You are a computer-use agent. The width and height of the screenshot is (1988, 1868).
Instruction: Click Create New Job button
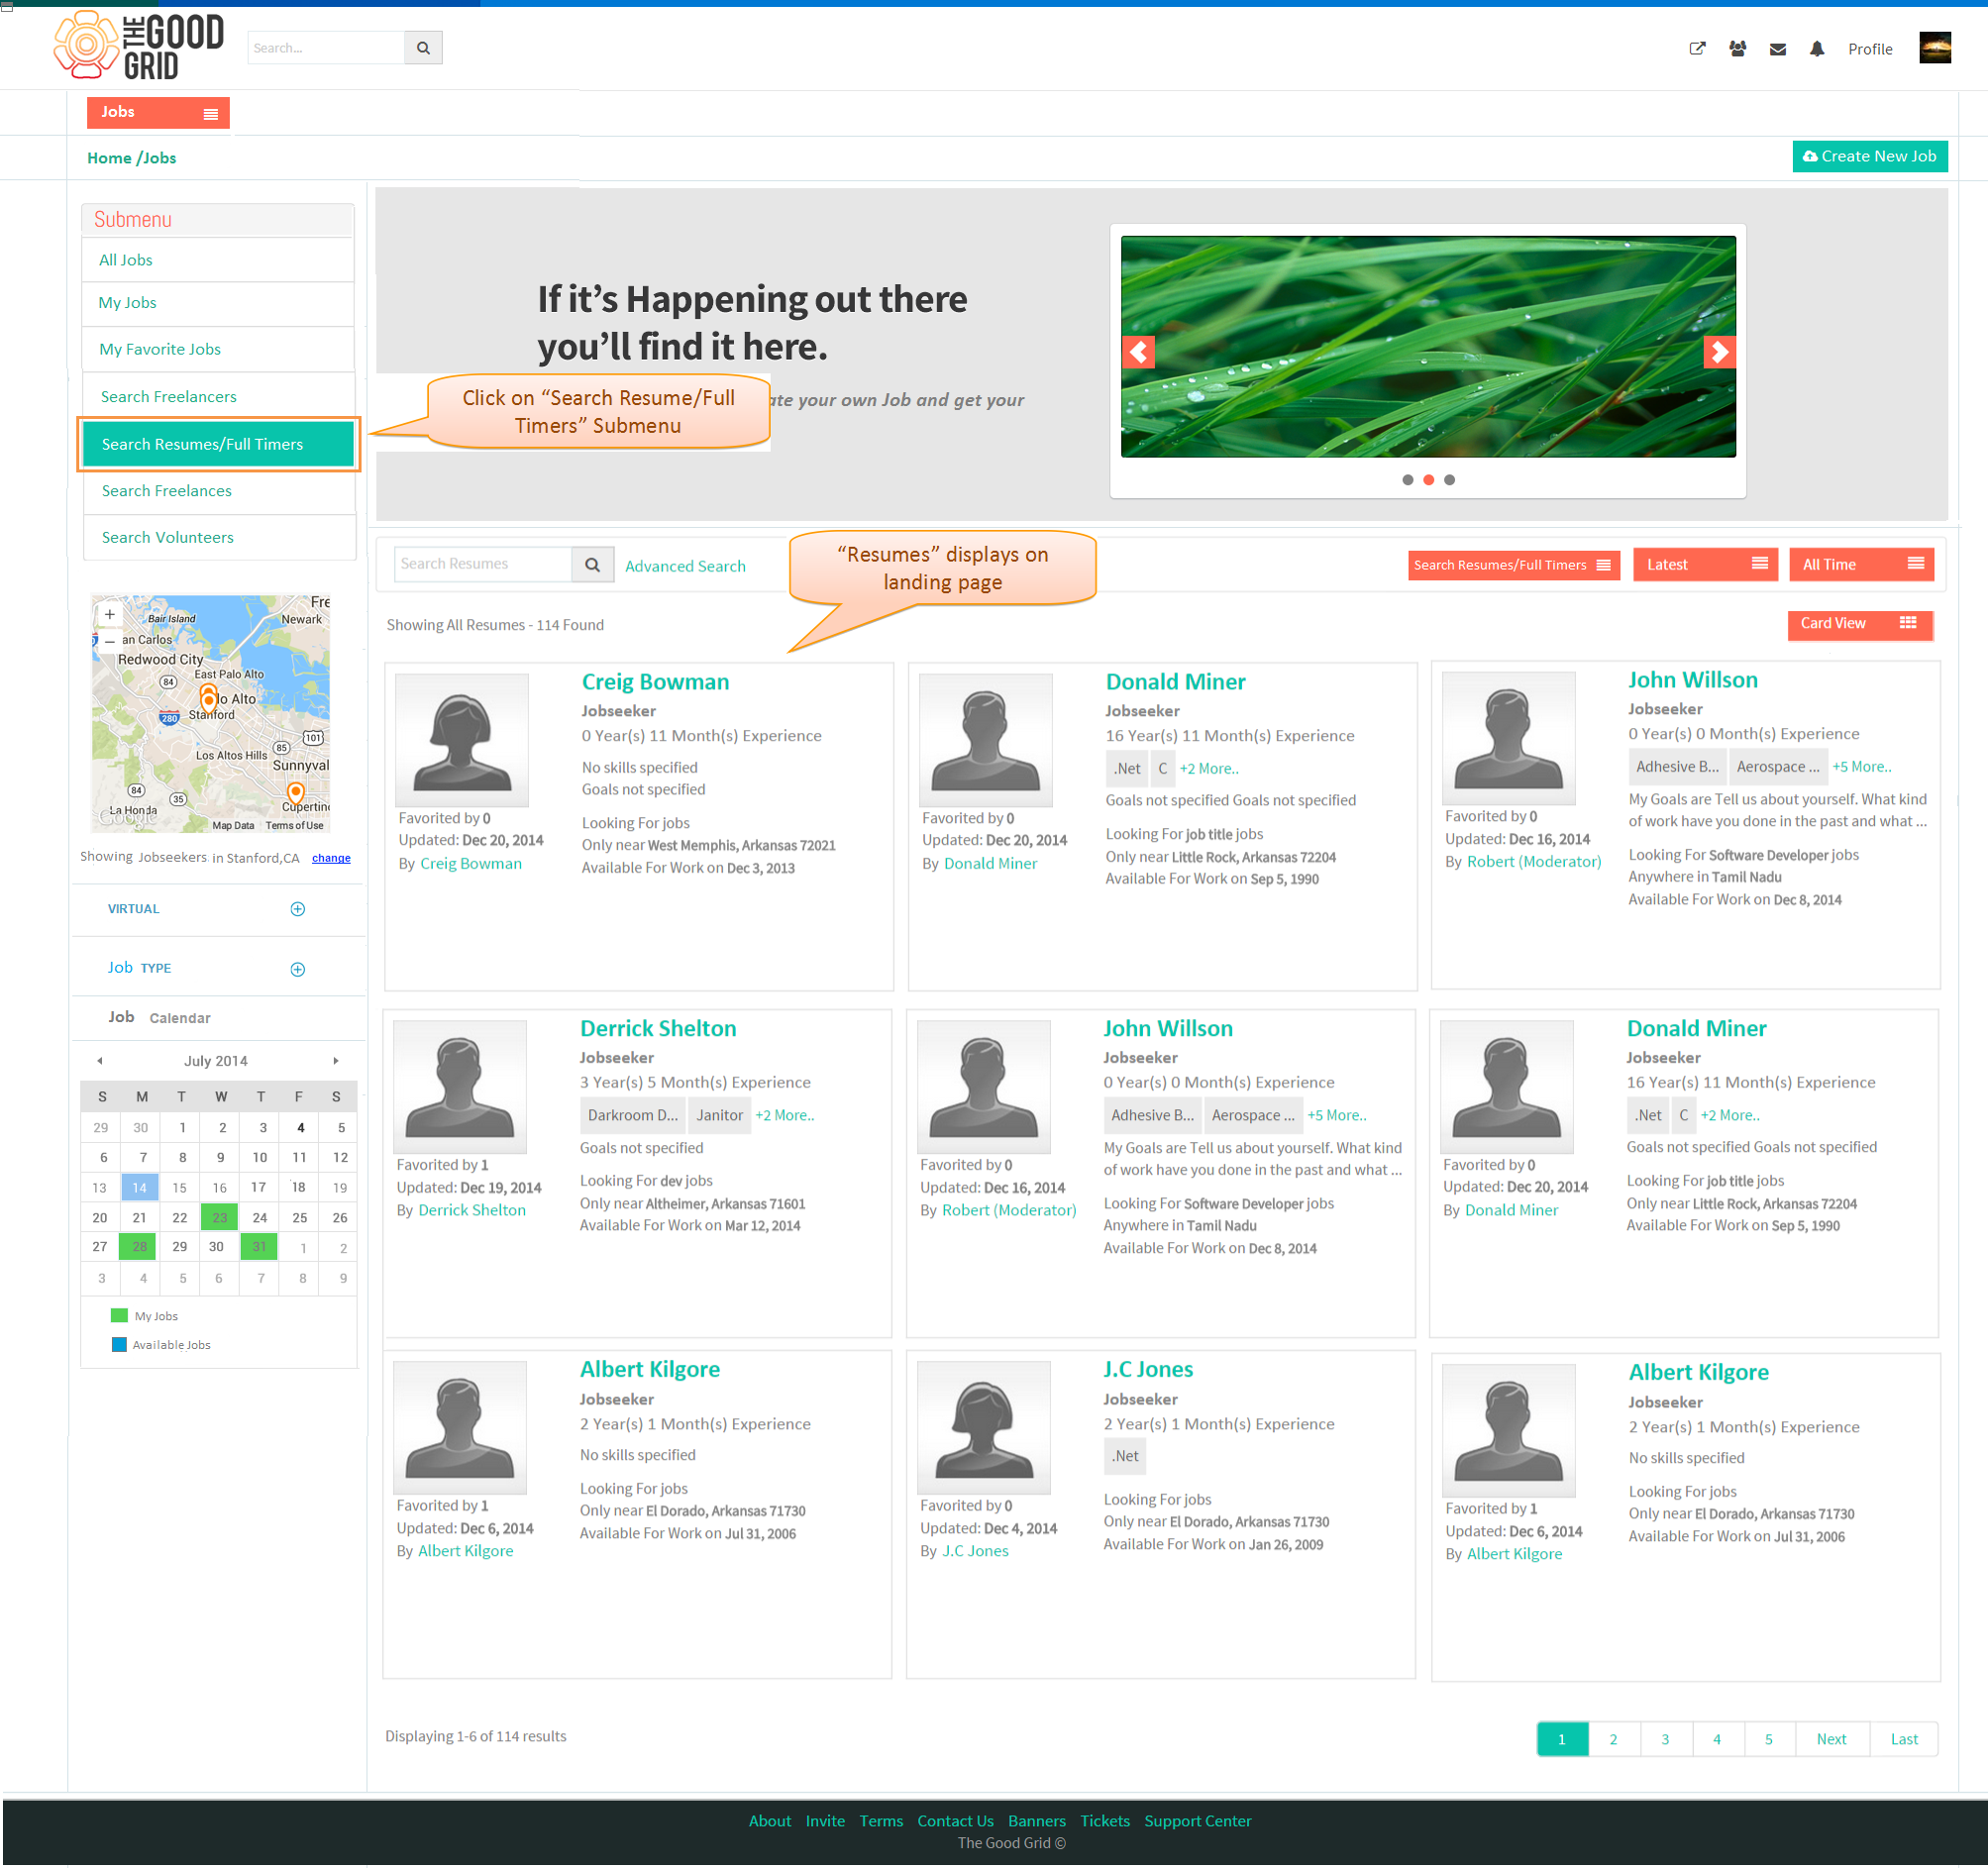pyautogui.click(x=1869, y=156)
